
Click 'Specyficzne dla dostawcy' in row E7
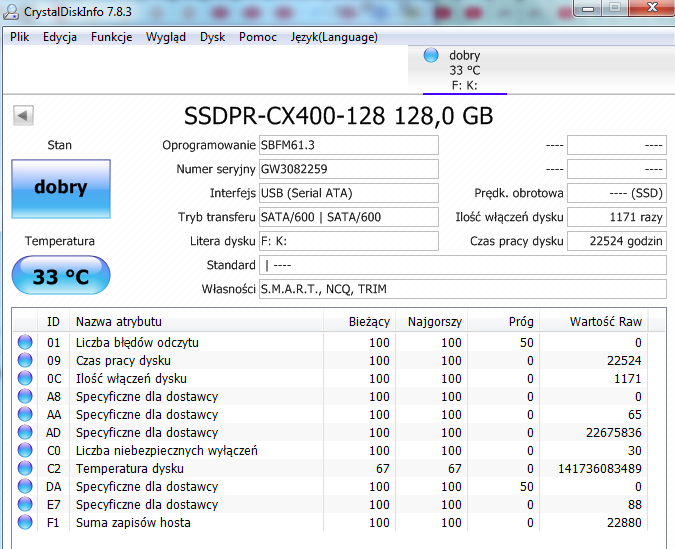coord(147,504)
